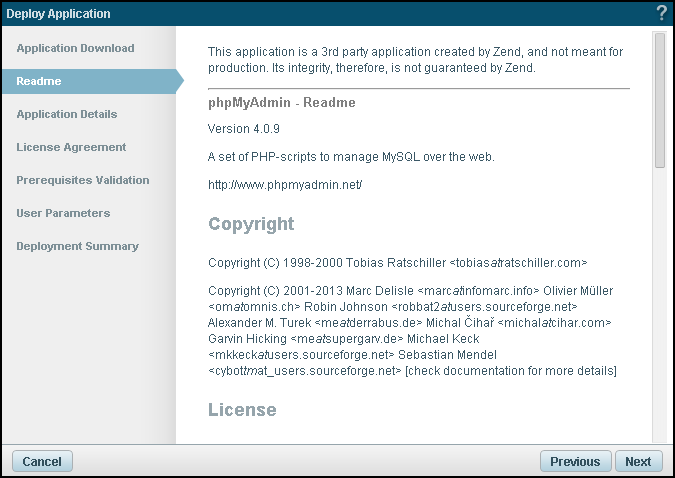Jump to the User Parameters step
Viewport: 675px width, 478px height.
click(63, 213)
